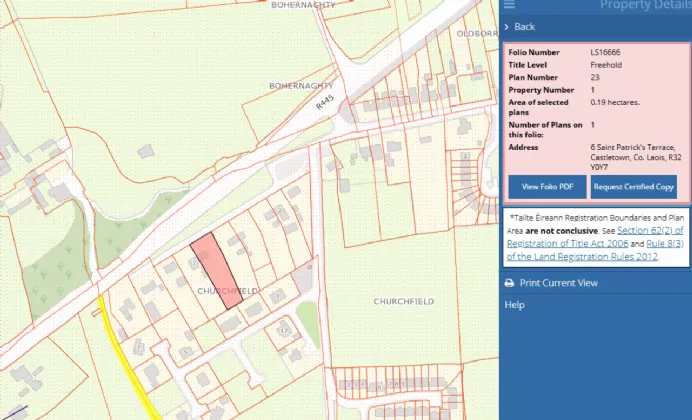Viewport: 692px width, 420px height.
Task: Click the Freehold title level value
Action: pos(607,64)
